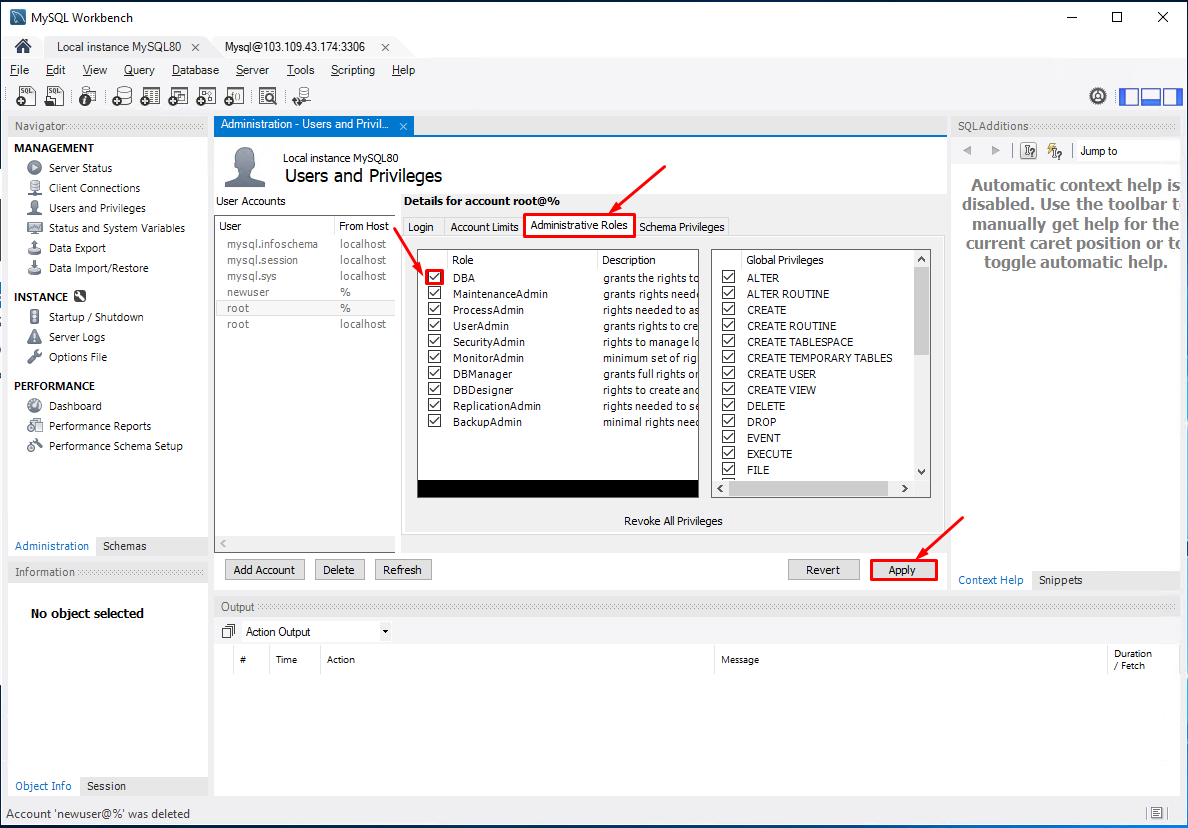This screenshot has height=828, width=1188.
Task: Toggle the bottom output panel icon
Action: tap(1151, 96)
